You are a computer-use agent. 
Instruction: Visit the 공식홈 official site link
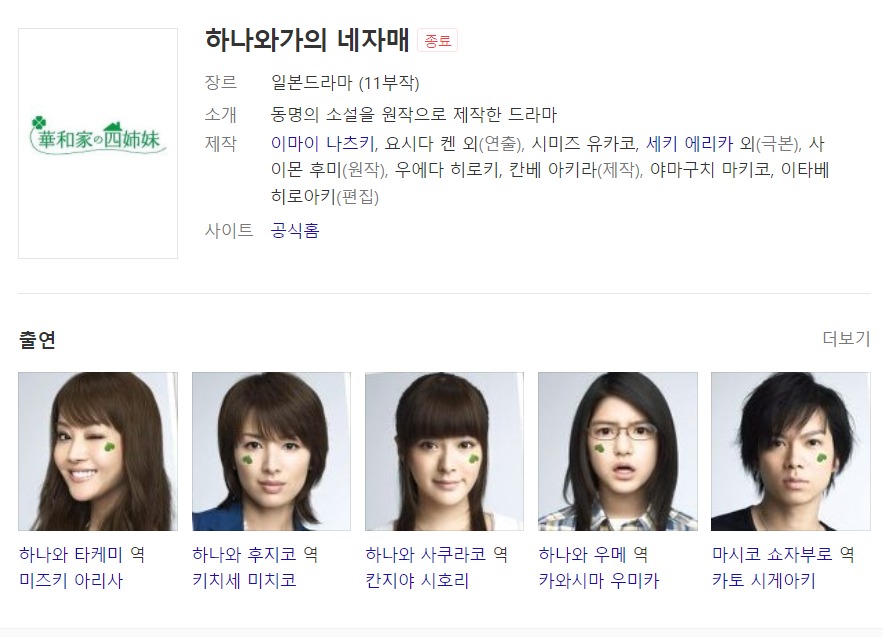[295, 230]
